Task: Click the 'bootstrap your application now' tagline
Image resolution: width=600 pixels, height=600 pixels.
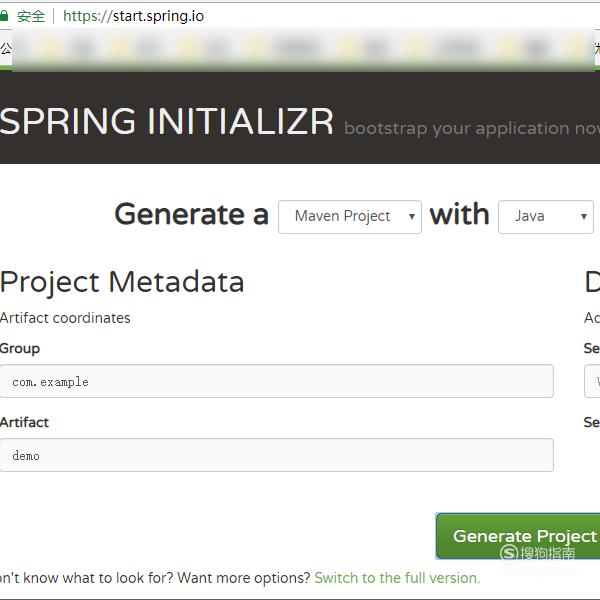Action: click(472, 129)
